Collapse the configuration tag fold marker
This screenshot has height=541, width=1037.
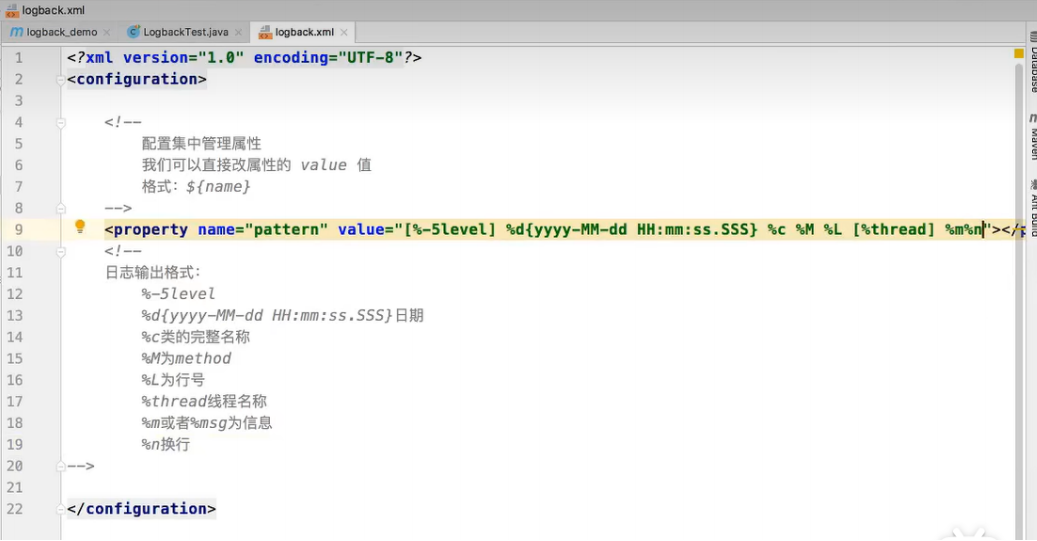click(x=61, y=79)
